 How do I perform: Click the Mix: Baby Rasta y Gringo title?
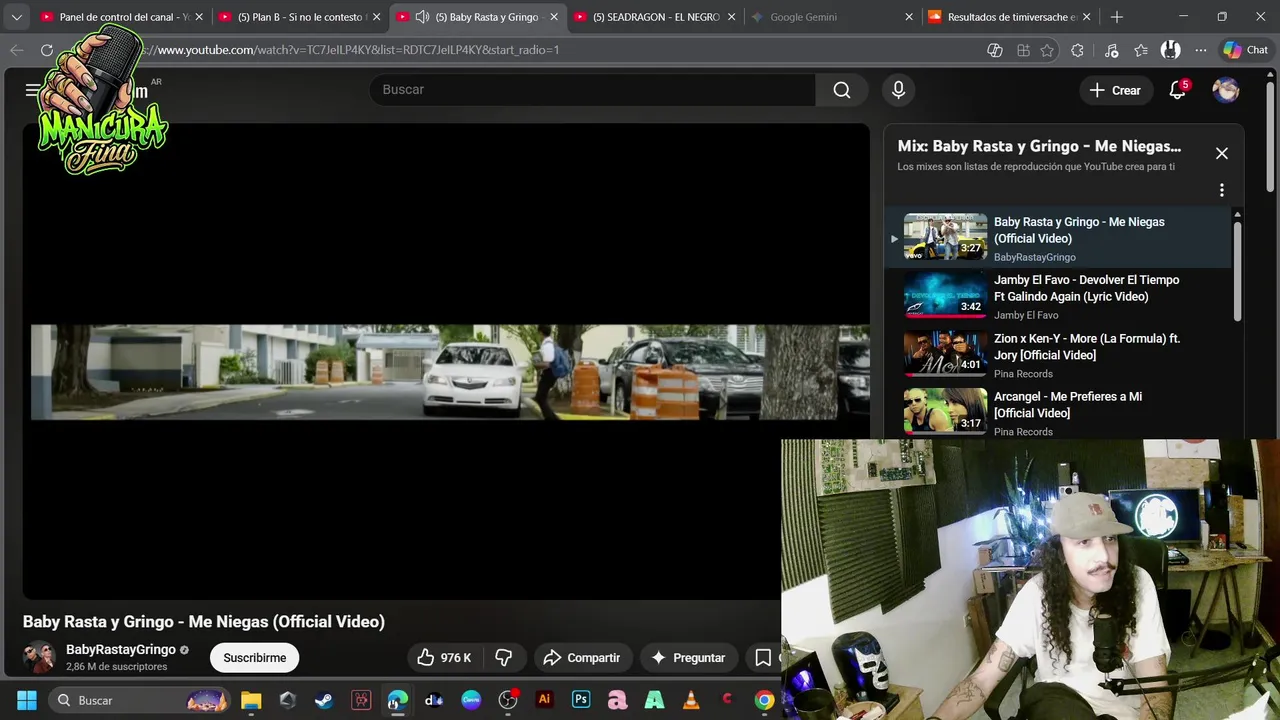(1039, 146)
